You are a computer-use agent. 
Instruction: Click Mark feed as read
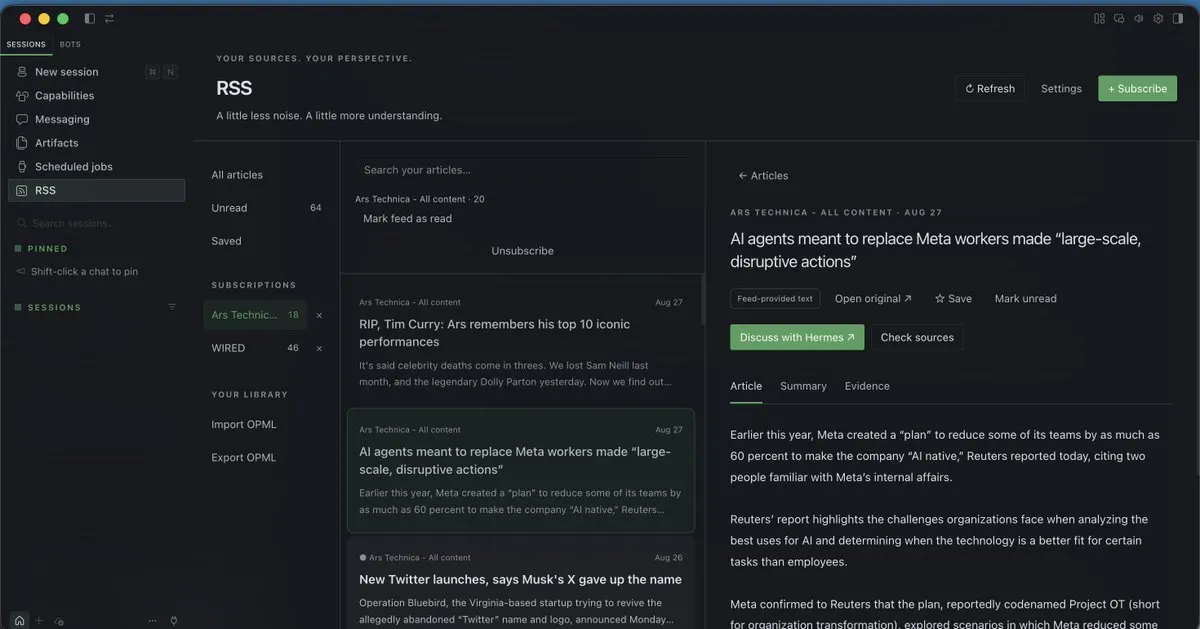pyautogui.click(x=407, y=219)
